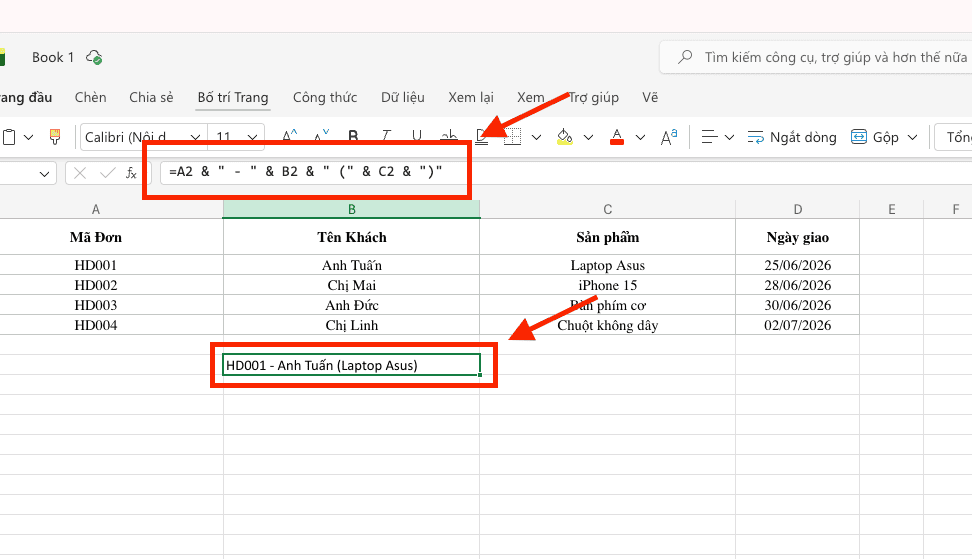Select column C header
This screenshot has height=559, width=972.
coord(608,209)
